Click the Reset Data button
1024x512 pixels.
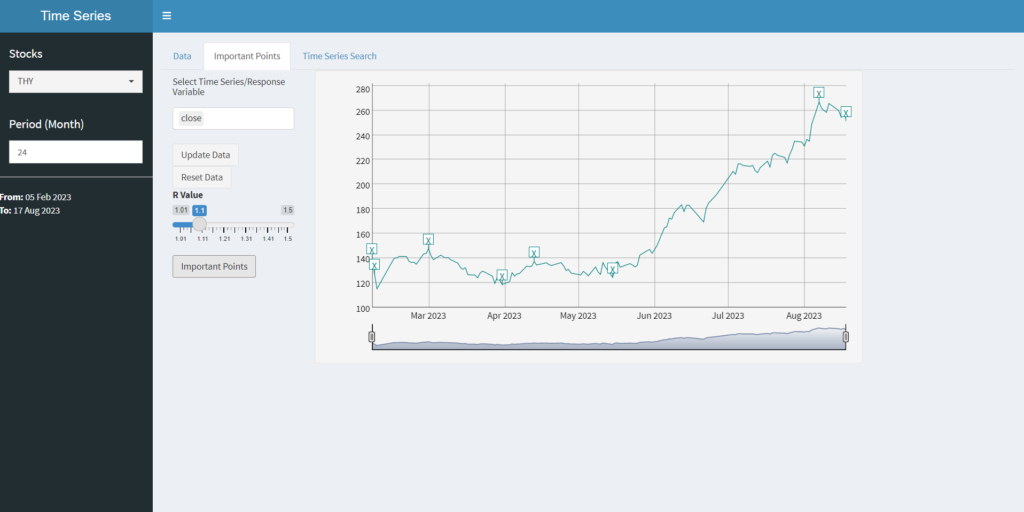[202, 177]
